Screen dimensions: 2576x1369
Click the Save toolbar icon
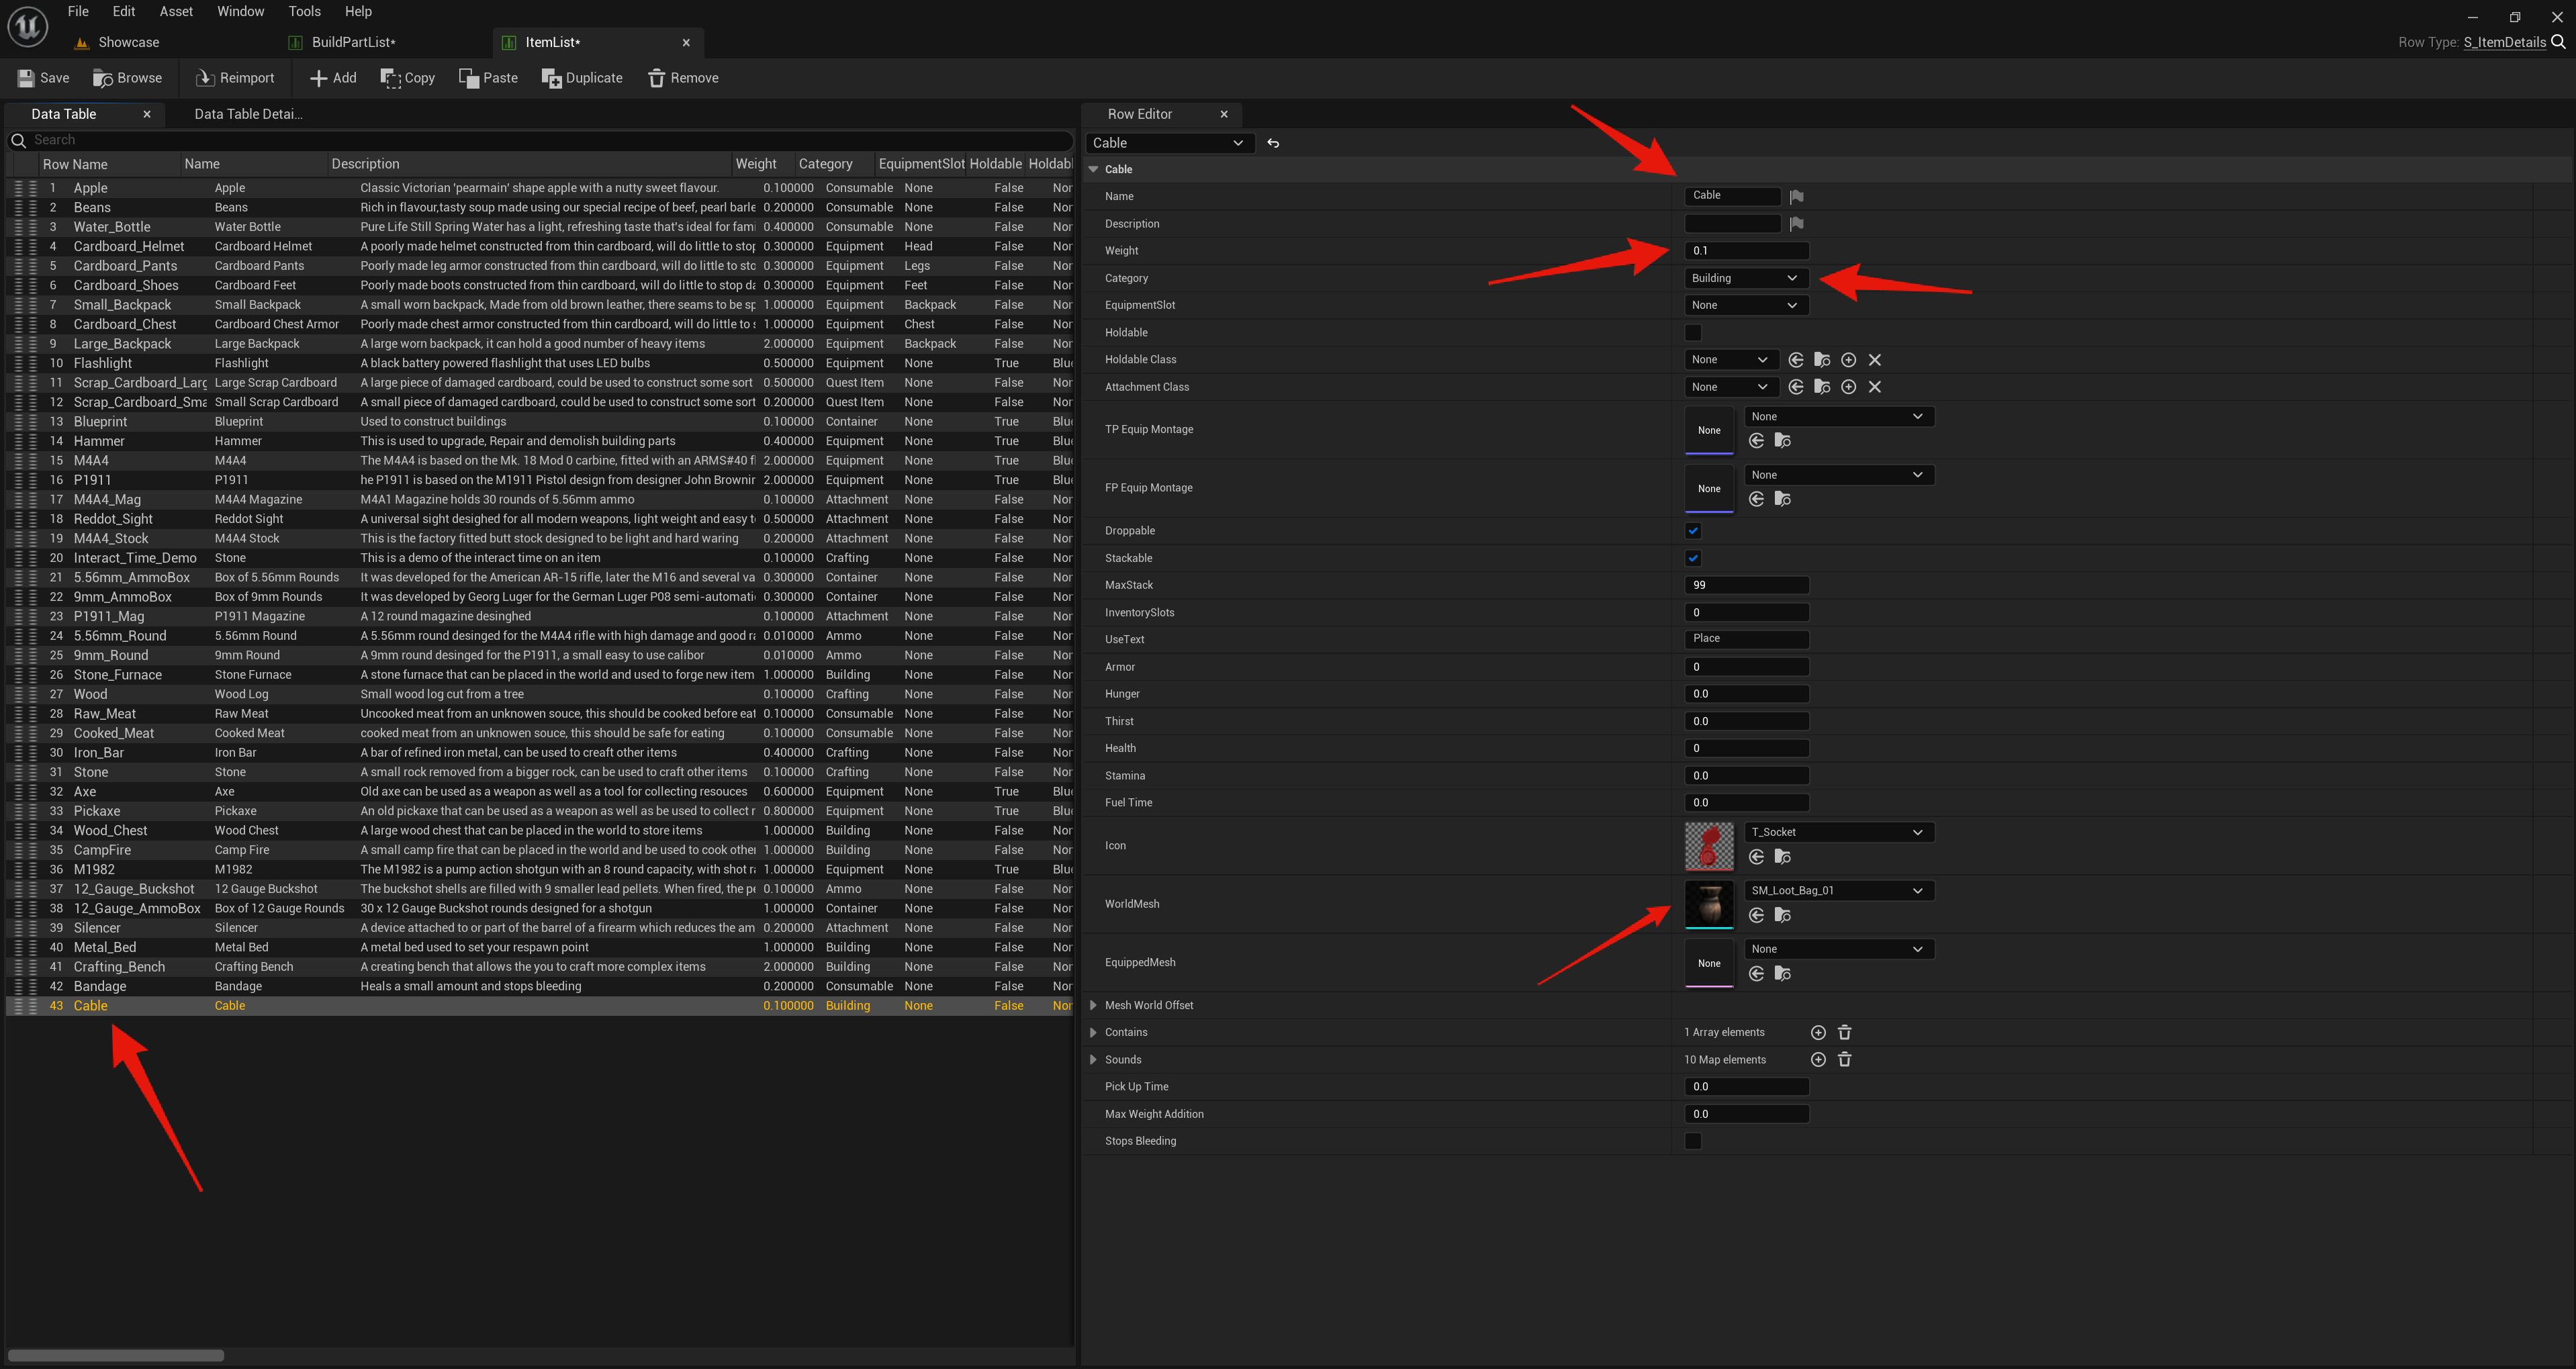tap(26, 78)
